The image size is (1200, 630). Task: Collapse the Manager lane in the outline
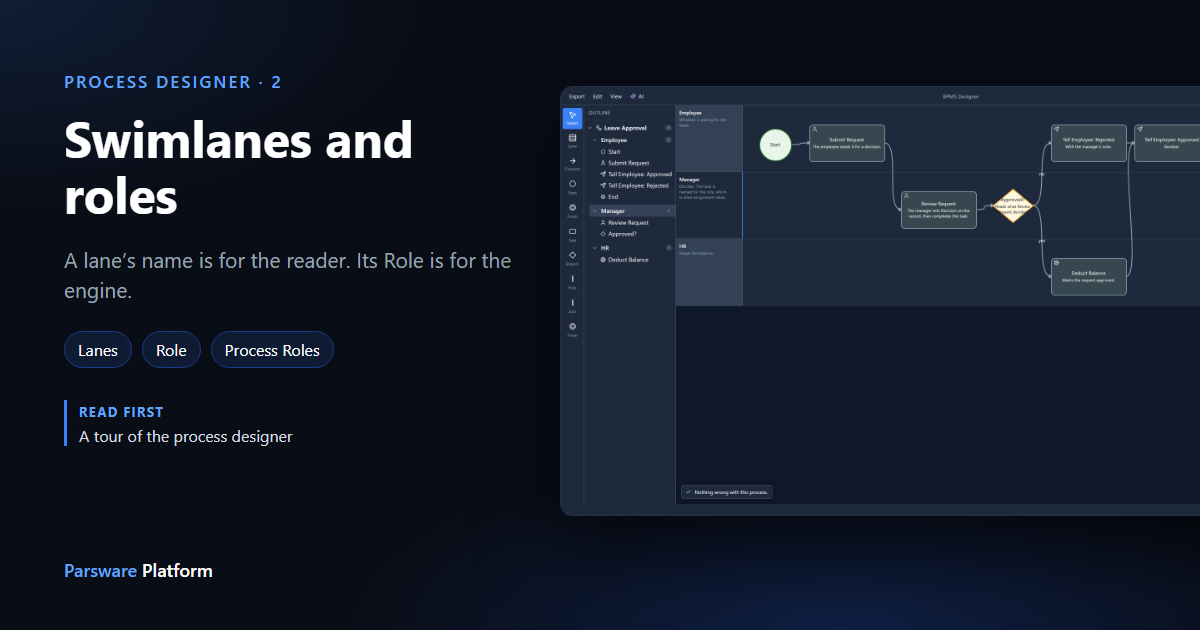[x=594, y=211]
